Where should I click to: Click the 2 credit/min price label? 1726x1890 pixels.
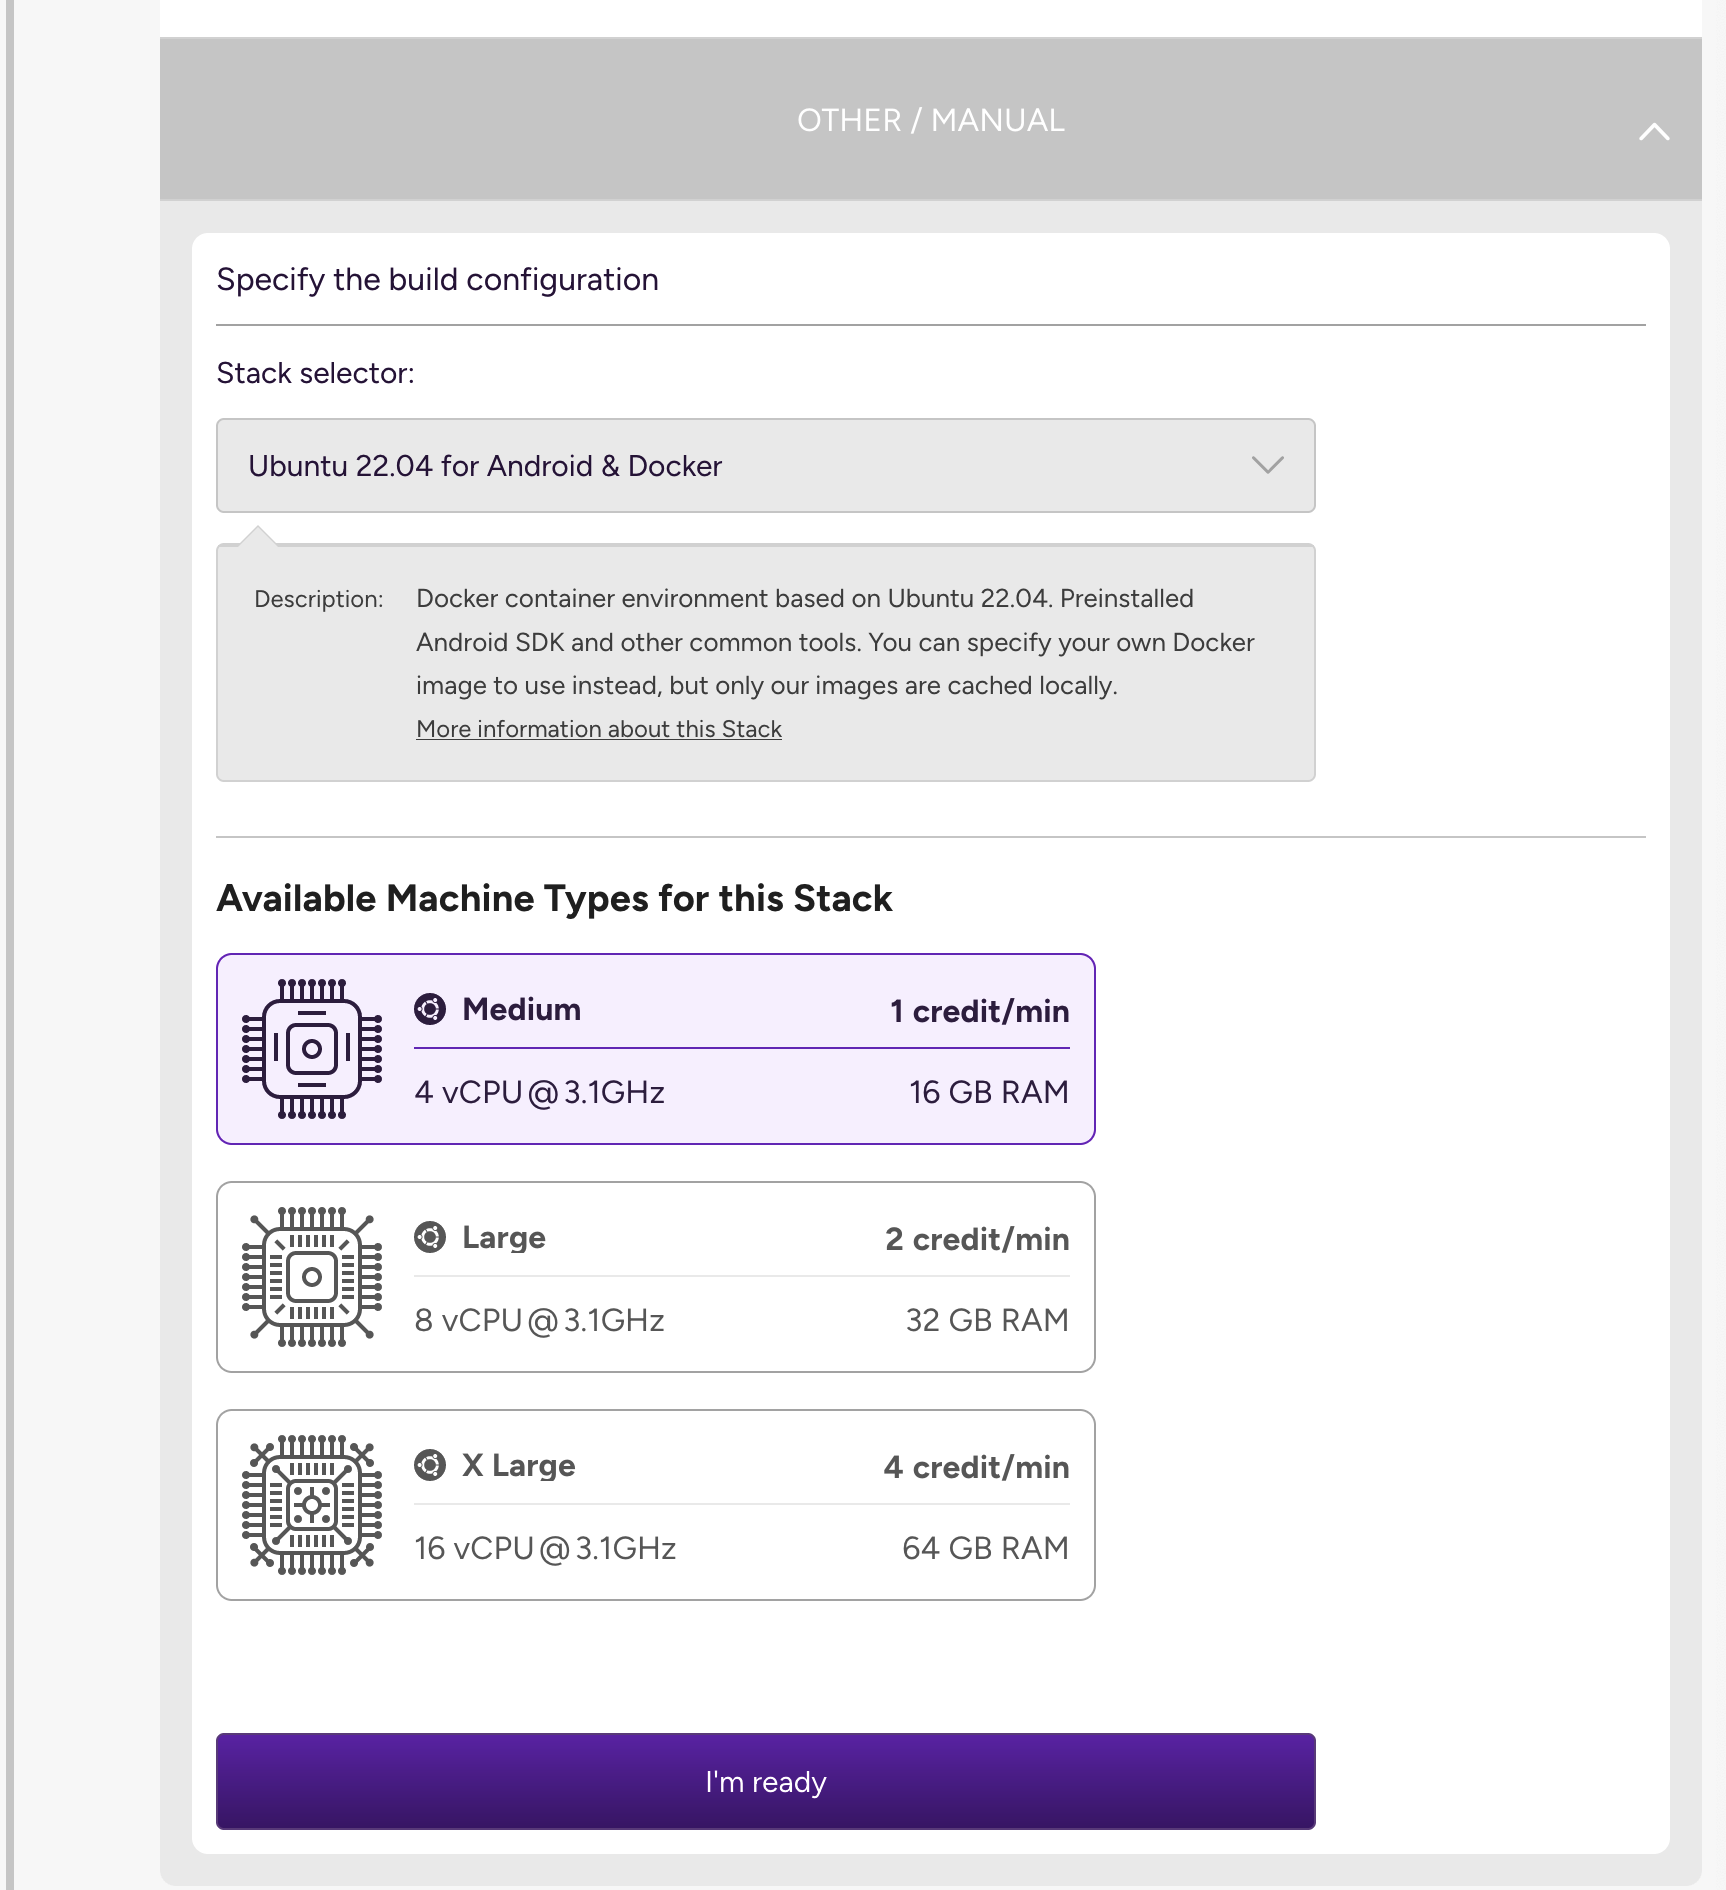click(x=976, y=1239)
